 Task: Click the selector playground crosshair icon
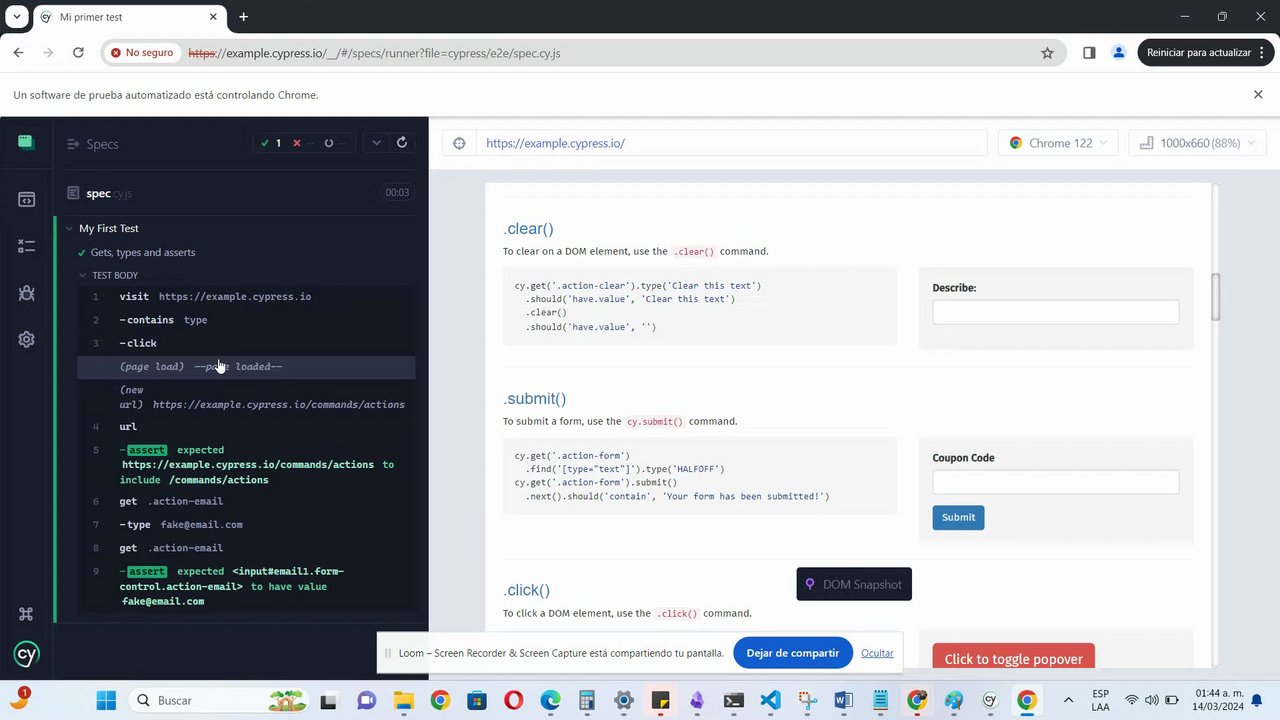point(459,143)
